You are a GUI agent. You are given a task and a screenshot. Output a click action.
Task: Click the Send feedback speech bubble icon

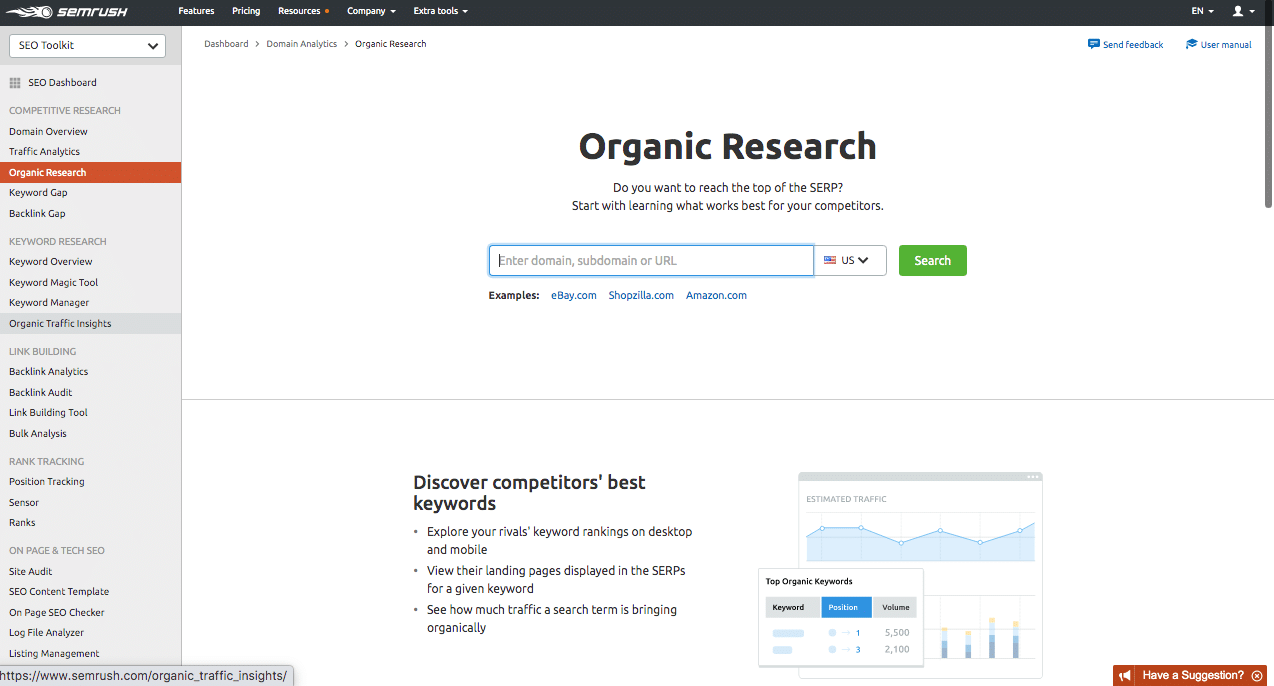pos(1094,44)
